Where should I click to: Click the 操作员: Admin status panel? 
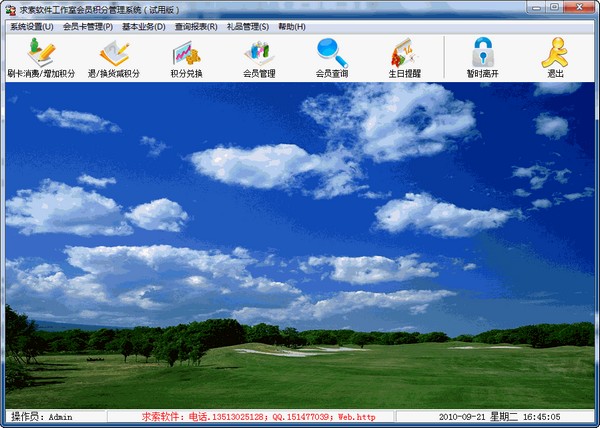tap(56, 417)
